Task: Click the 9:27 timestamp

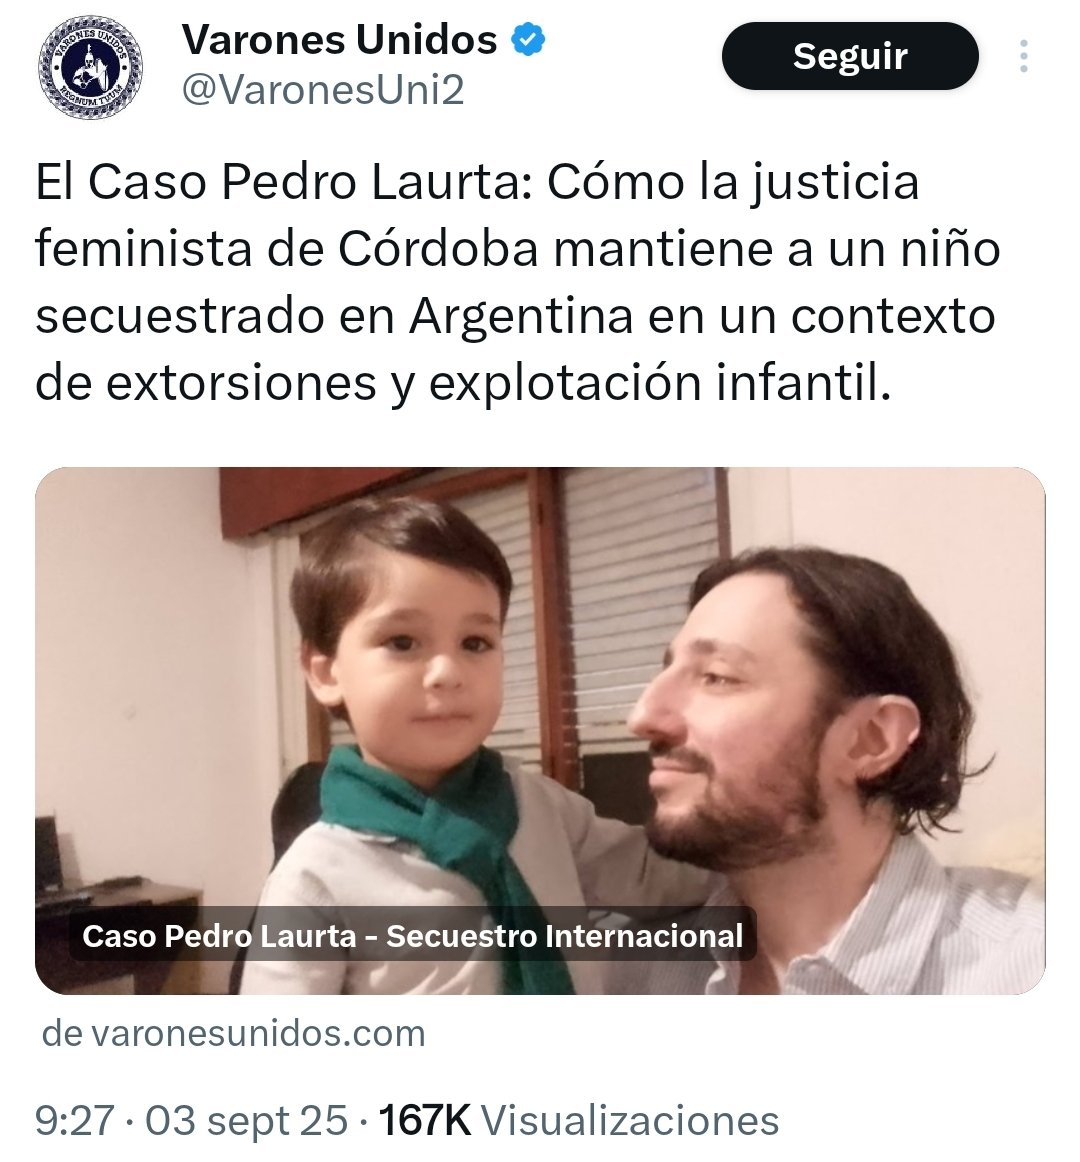Action: tap(74, 1120)
